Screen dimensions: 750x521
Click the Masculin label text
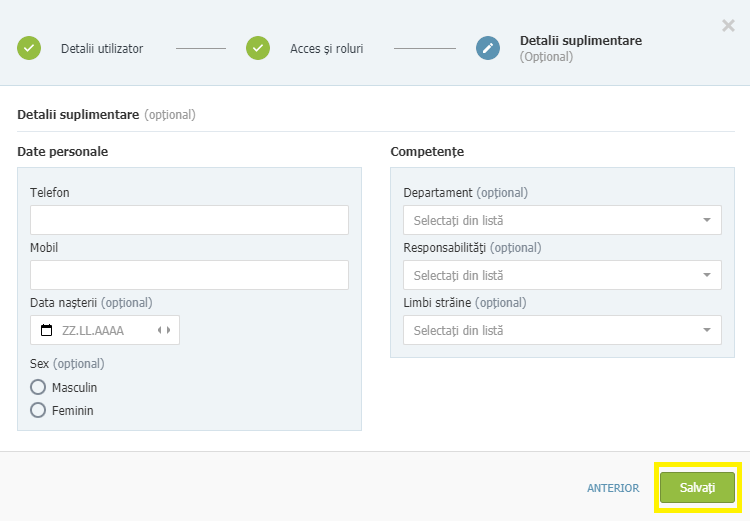[74, 388]
